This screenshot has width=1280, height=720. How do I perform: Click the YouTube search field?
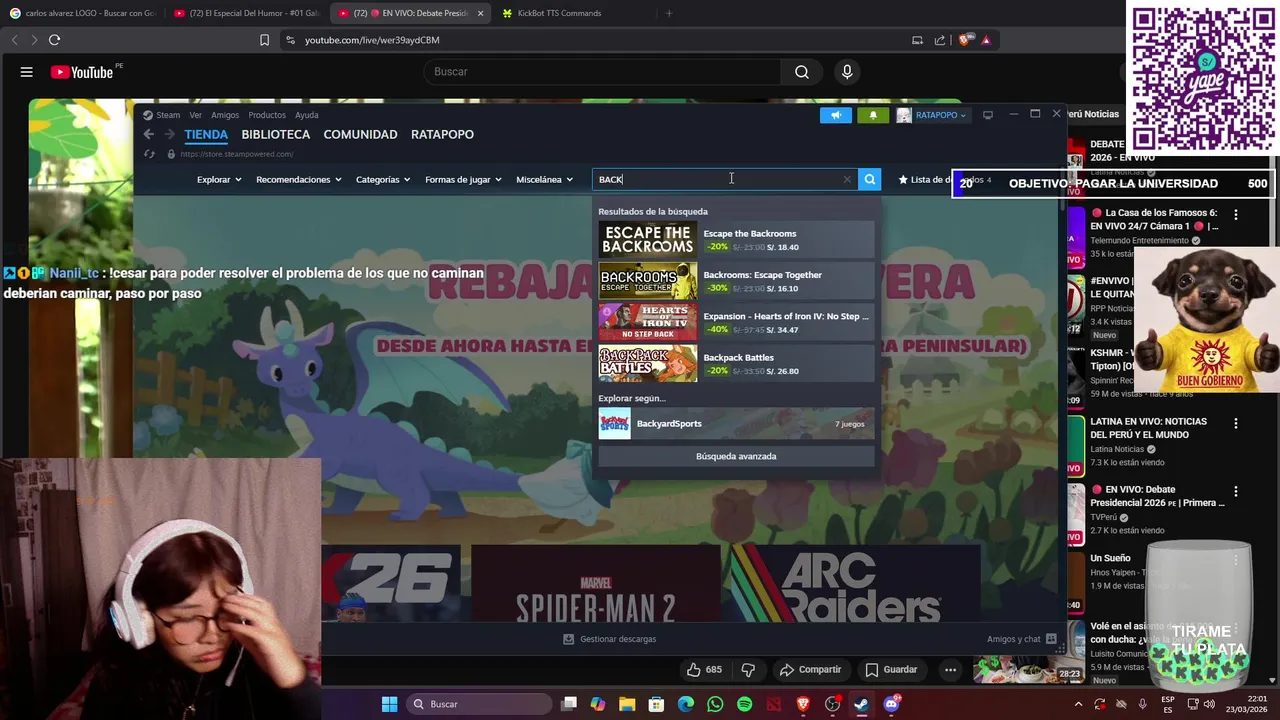(x=602, y=72)
